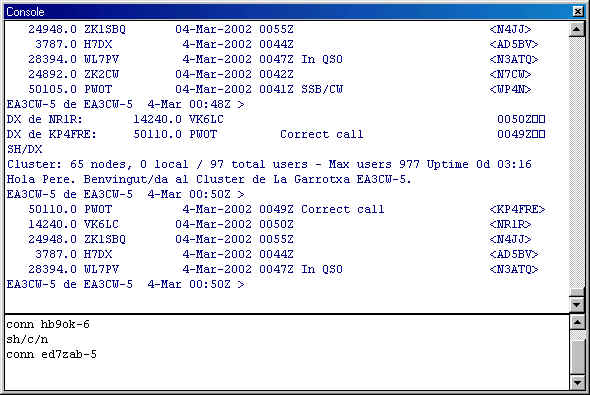Click the command input pane scroll-down arrow
The image size is (590, 395).
tap(578, 383)
